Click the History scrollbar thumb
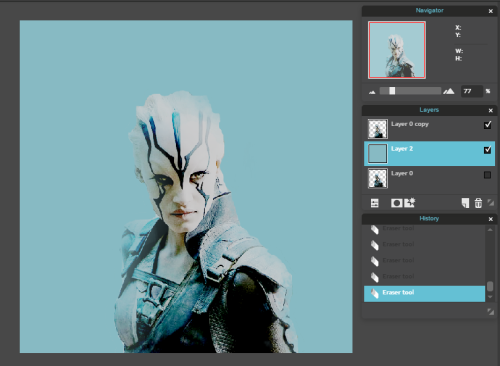The image size is (500, 366). tap(490, 286)
